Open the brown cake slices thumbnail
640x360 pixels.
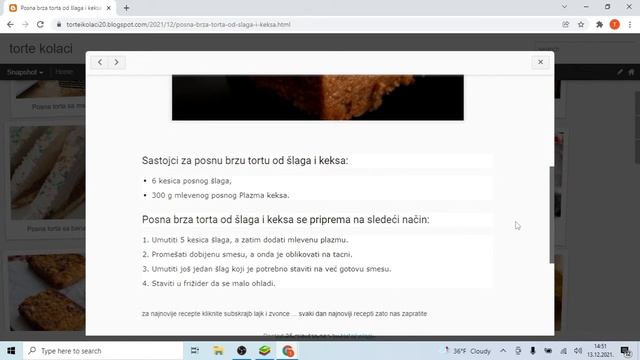coord(47,292)
